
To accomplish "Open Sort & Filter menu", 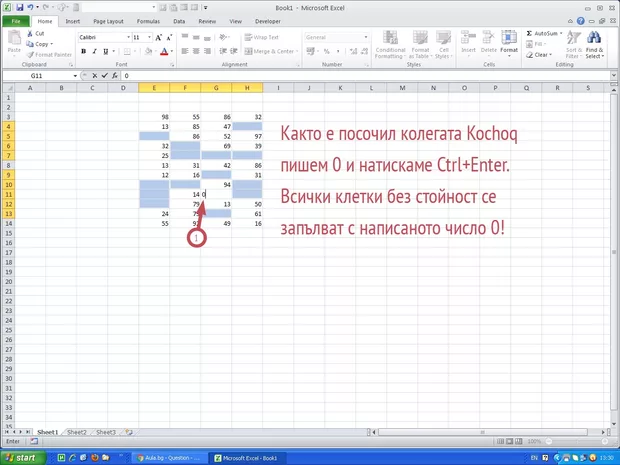I will [574, 45].
